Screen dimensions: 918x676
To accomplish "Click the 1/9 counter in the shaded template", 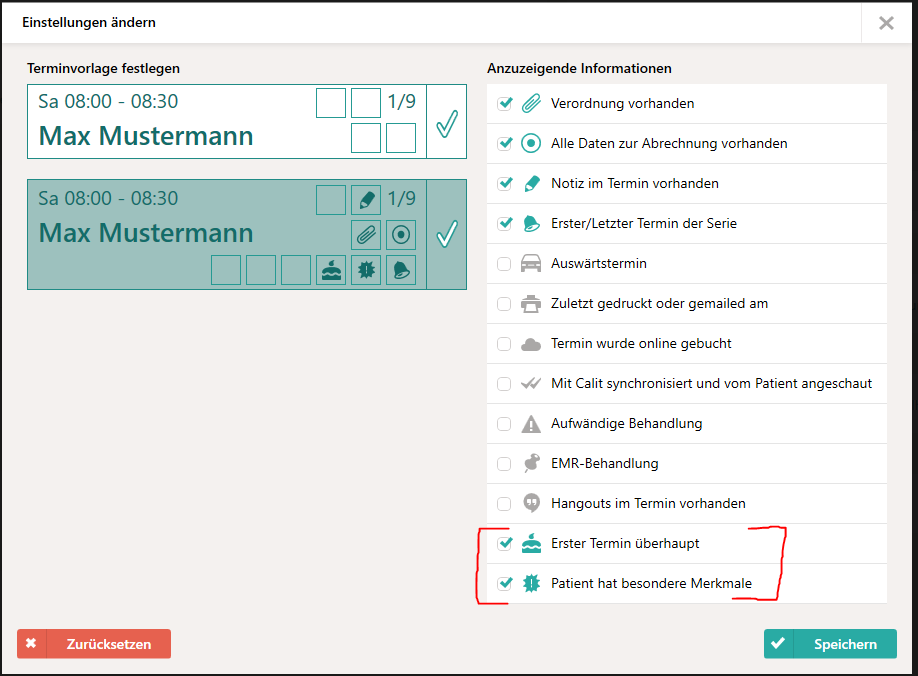I will pos(402,199).
